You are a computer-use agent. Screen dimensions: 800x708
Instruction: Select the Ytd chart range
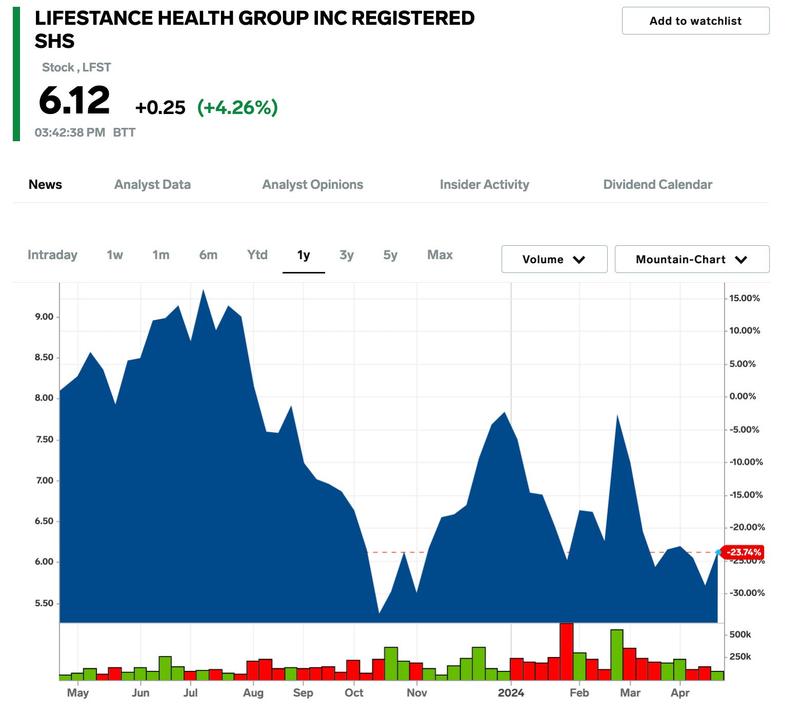tap(257, 255)
